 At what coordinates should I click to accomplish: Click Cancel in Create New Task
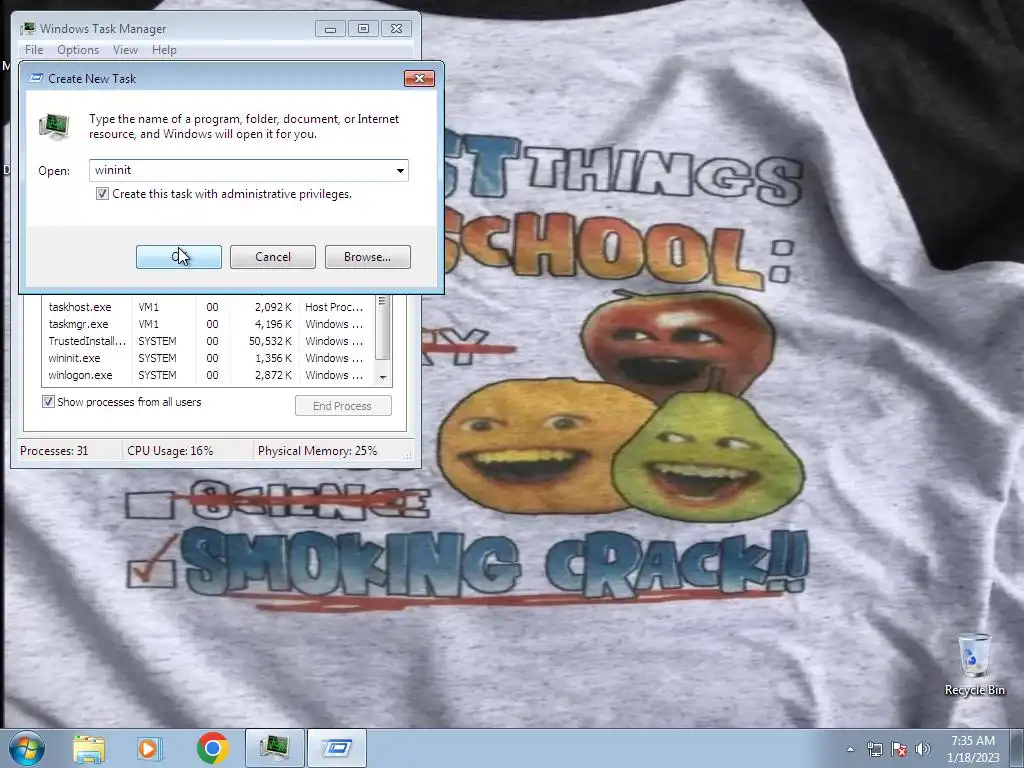click(273, 257)
